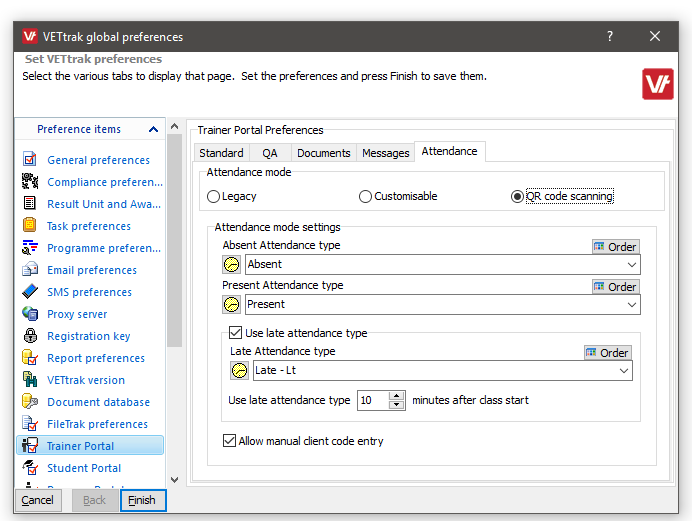The image size is (692, 521).
Task: Click the Email preferences envelope icon
Action: [x=29, y=270]
